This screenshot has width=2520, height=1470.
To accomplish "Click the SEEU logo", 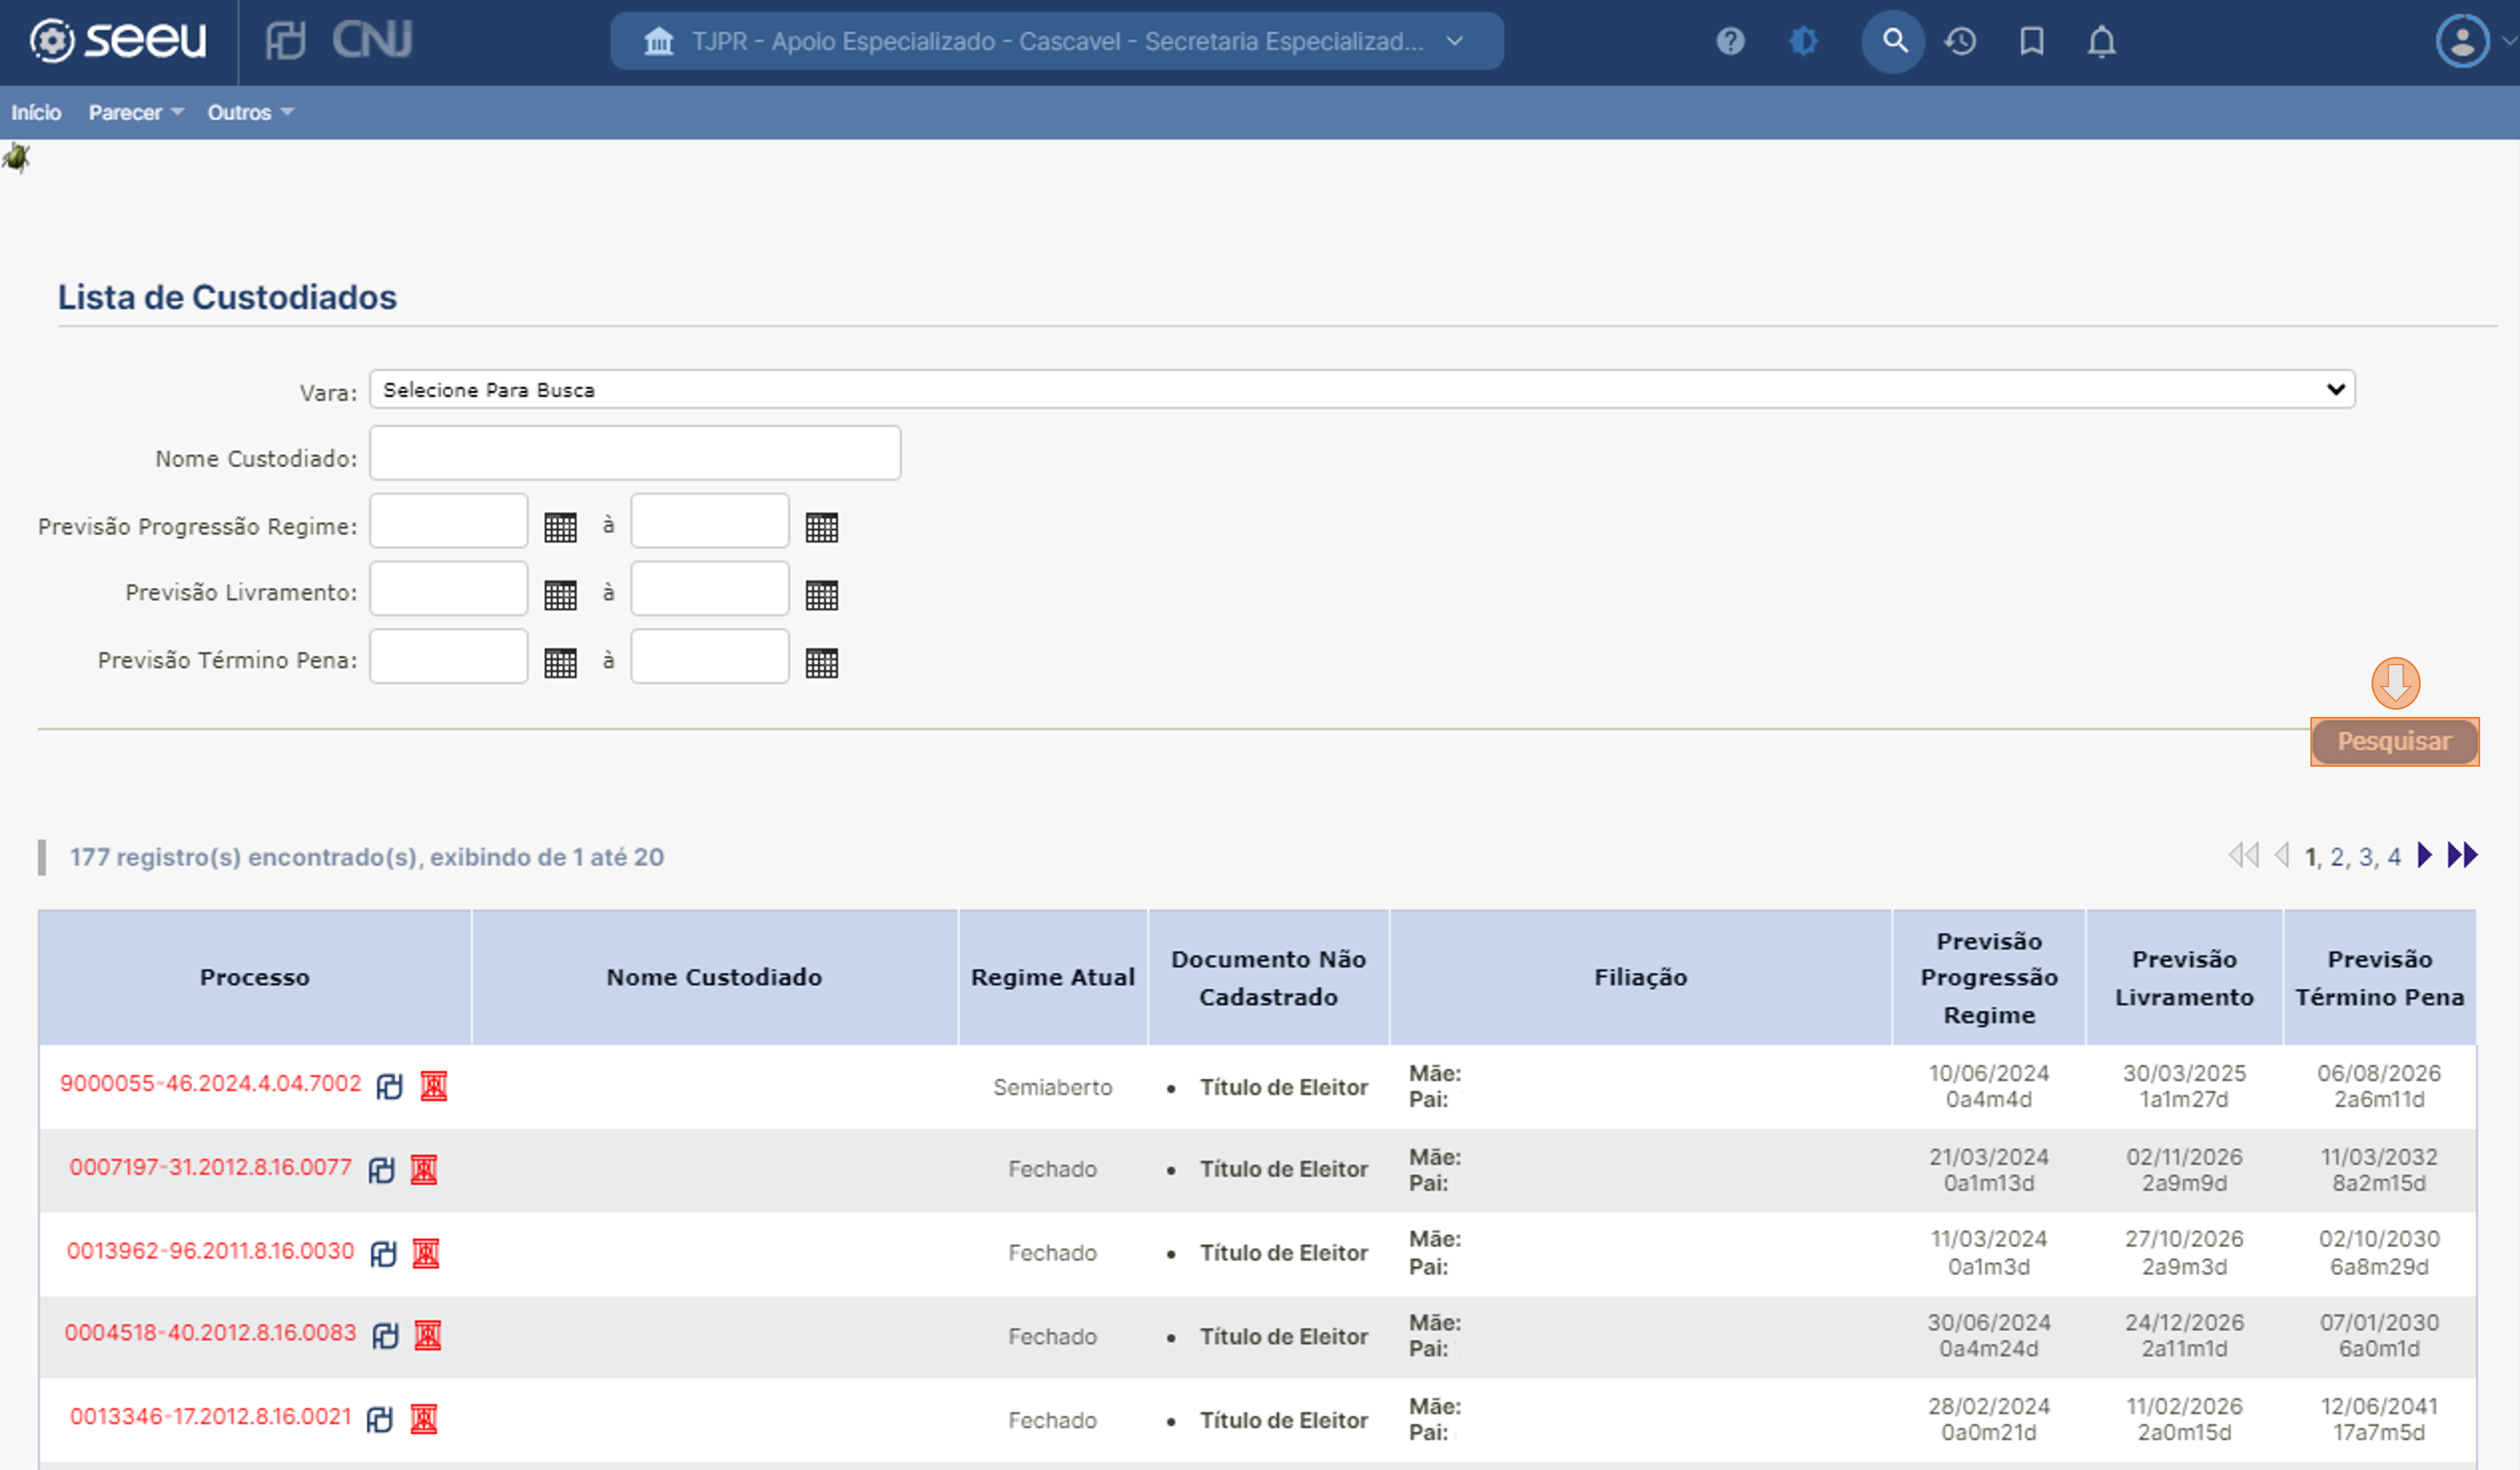I will pyautogui.click(x=118, y=41).
